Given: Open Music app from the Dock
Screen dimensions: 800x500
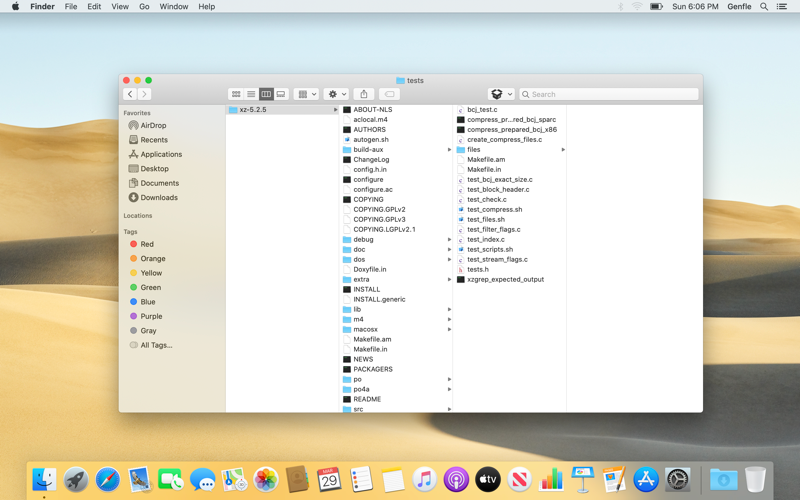Looking at the screenshot, I should (x=424, y=480).
